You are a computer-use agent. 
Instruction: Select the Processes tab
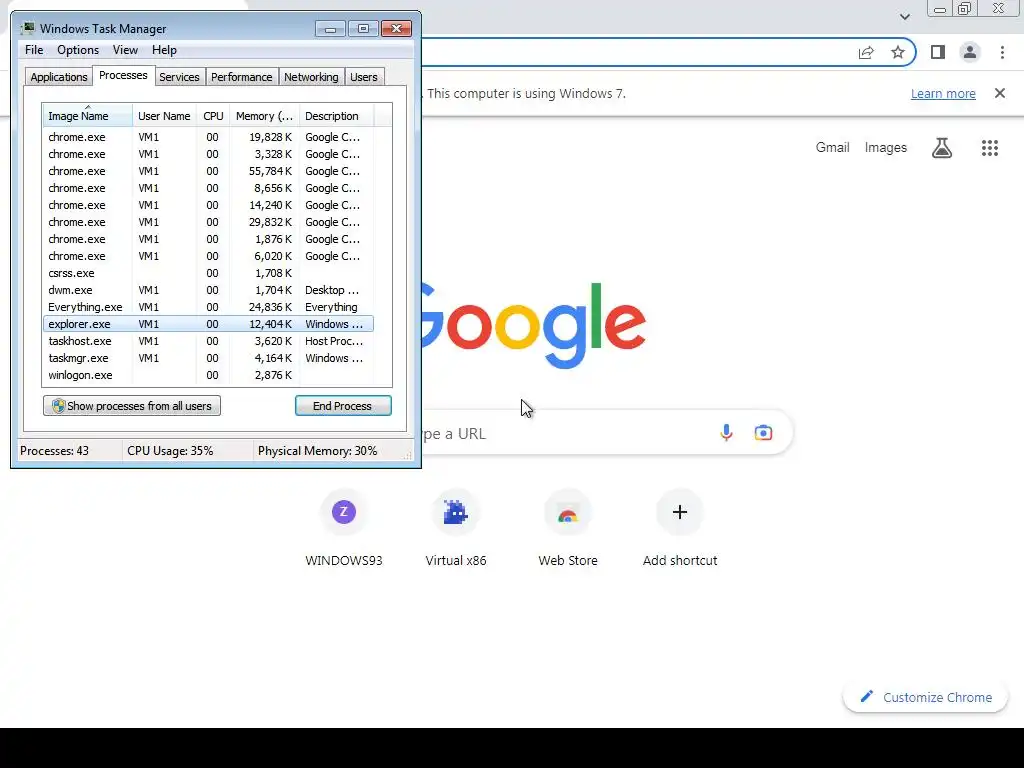point(123,76)
